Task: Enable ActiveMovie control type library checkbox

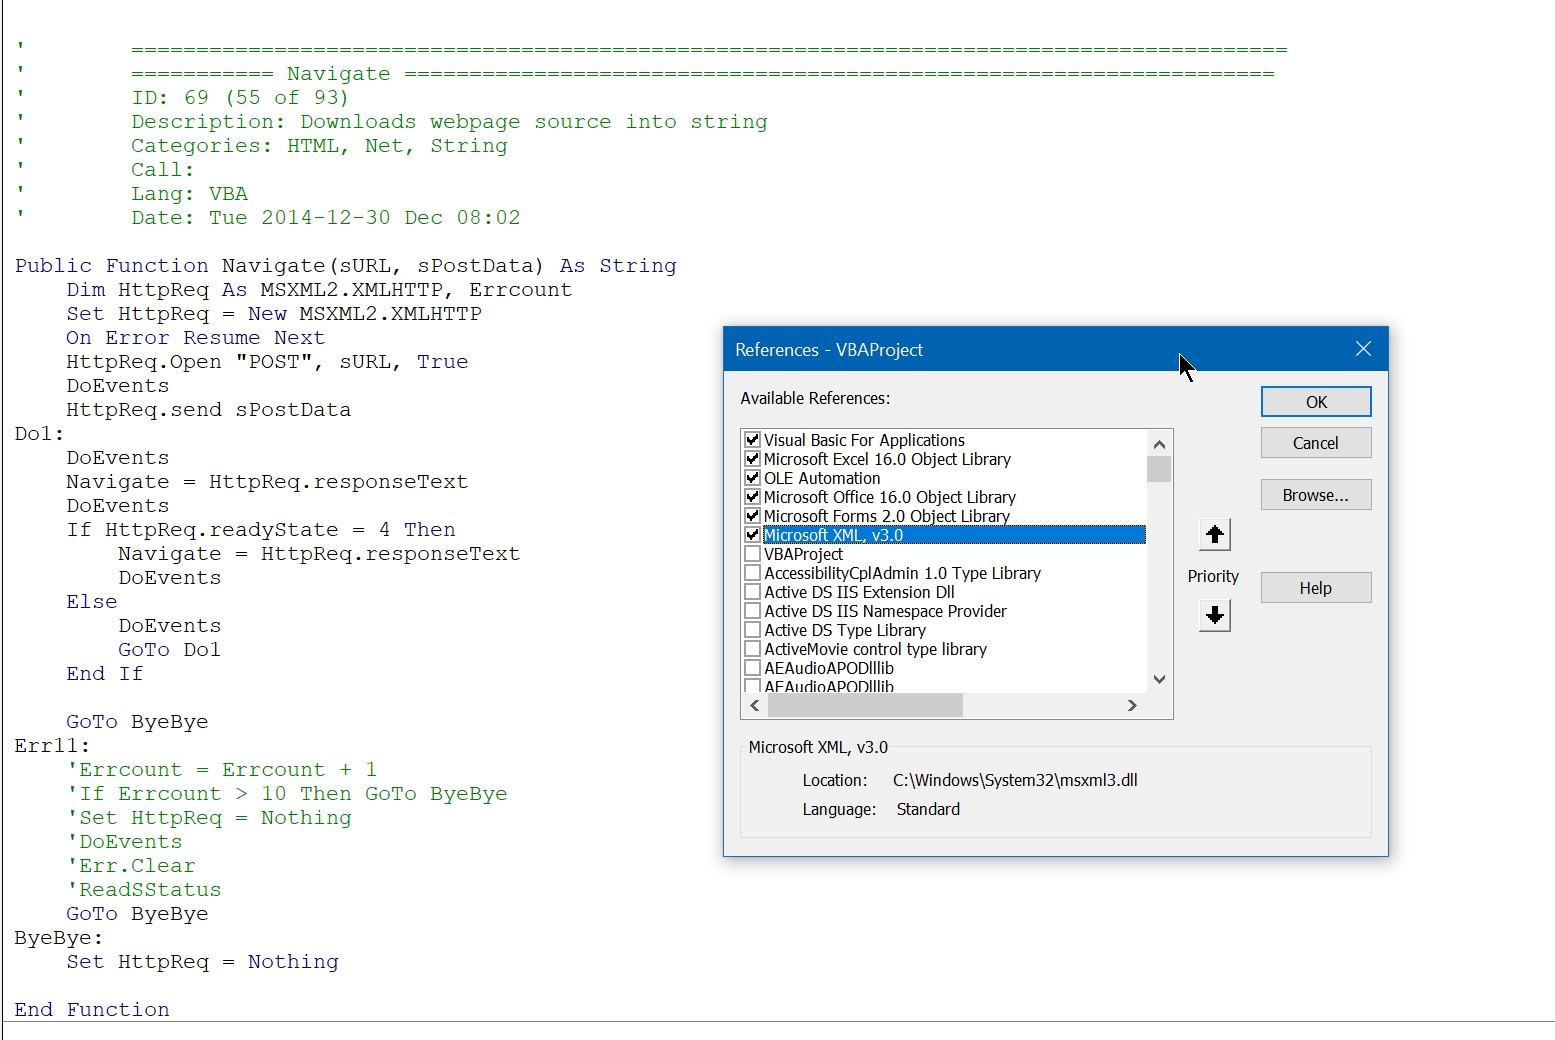Action: click(x=753, y=649)
